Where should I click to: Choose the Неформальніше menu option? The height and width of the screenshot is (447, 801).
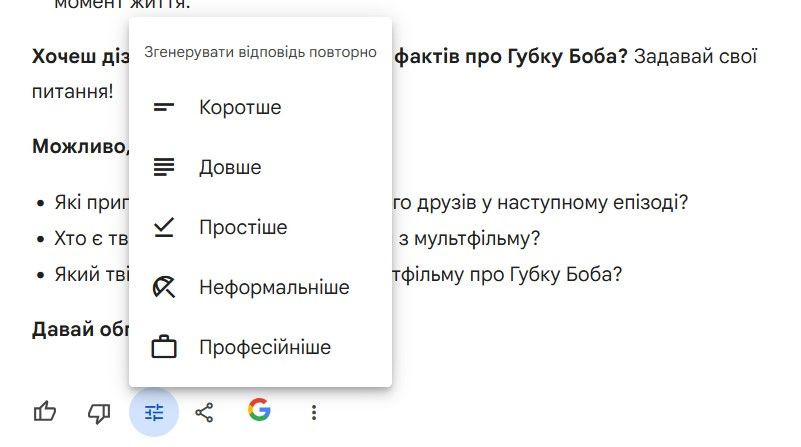274,288
